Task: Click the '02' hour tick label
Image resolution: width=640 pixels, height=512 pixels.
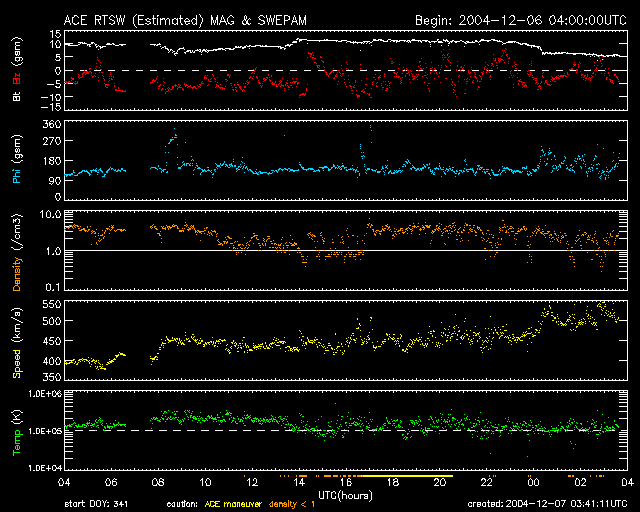Action: tap(580, 482)
